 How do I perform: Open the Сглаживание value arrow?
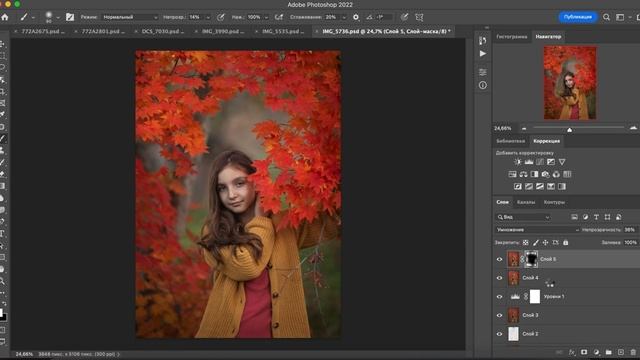[344, 17]
